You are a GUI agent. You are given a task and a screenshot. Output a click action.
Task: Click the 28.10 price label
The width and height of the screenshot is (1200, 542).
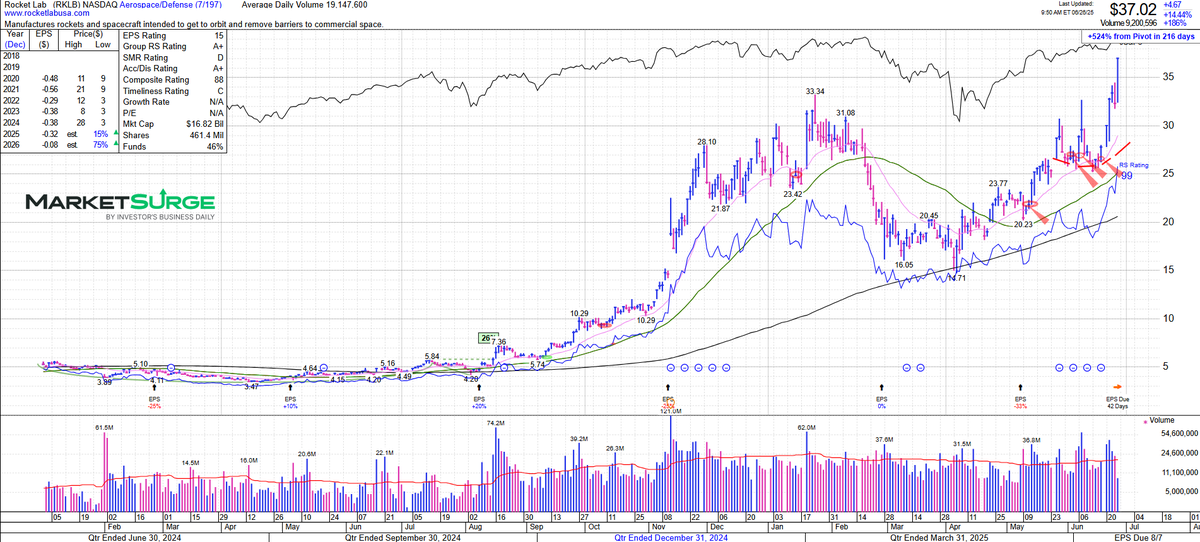point(708,142)
